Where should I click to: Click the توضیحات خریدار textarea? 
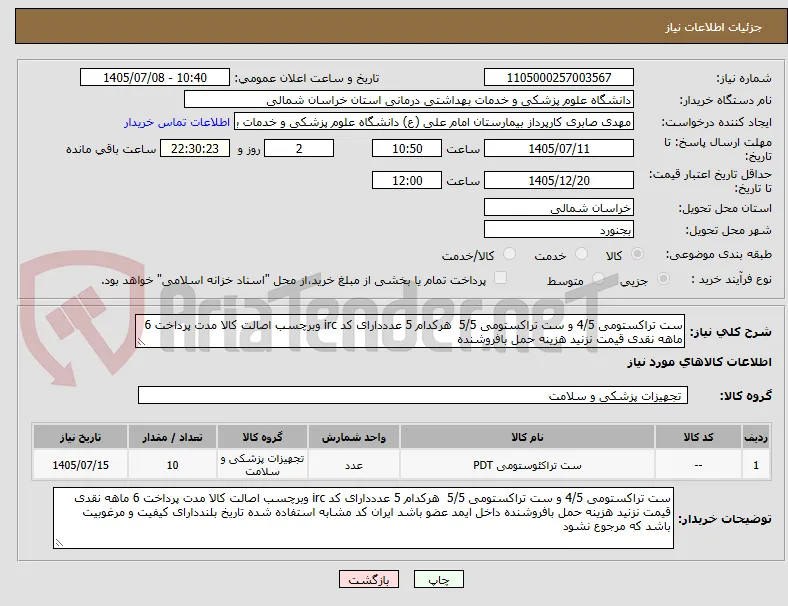[363, 518]
